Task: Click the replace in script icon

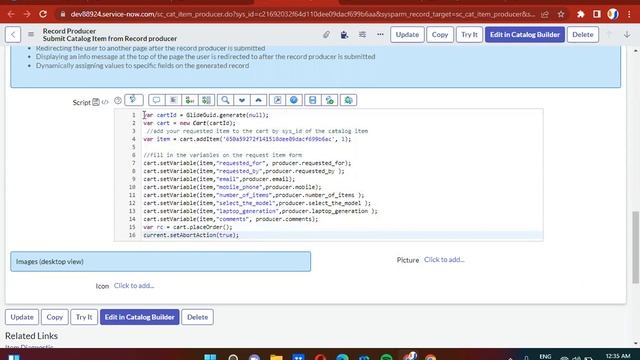Action: pyautogui.click(x=190, y=100)
